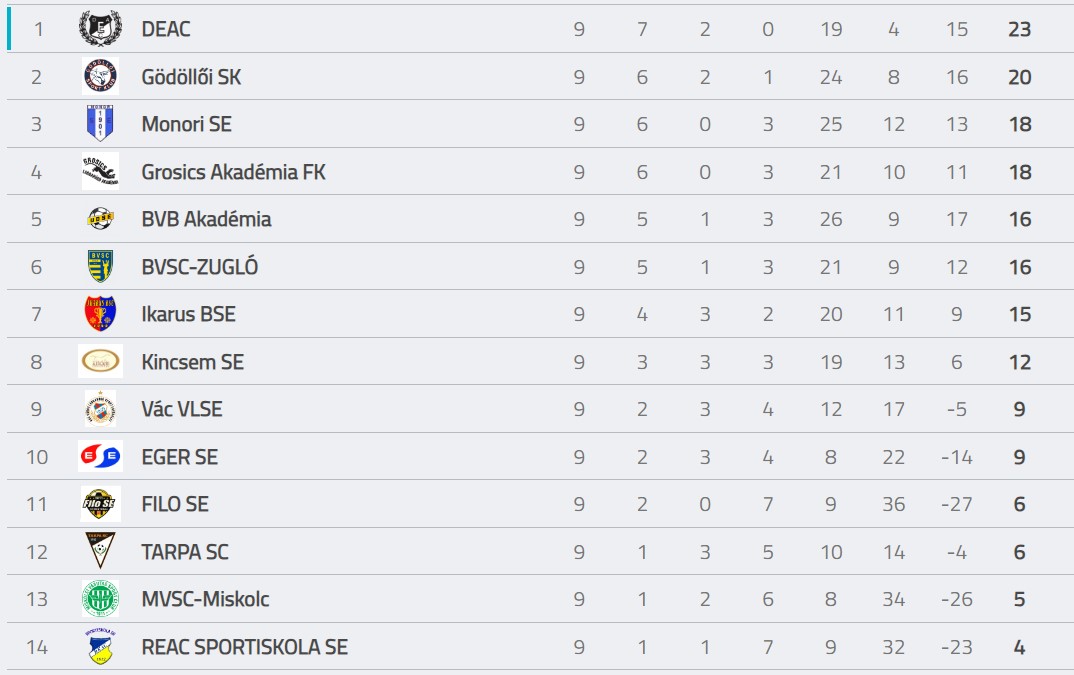The height and width of the screenshot is (675, 1074).
Task: Click the Kincsem SE oval logo
Action: click(100, 361)
